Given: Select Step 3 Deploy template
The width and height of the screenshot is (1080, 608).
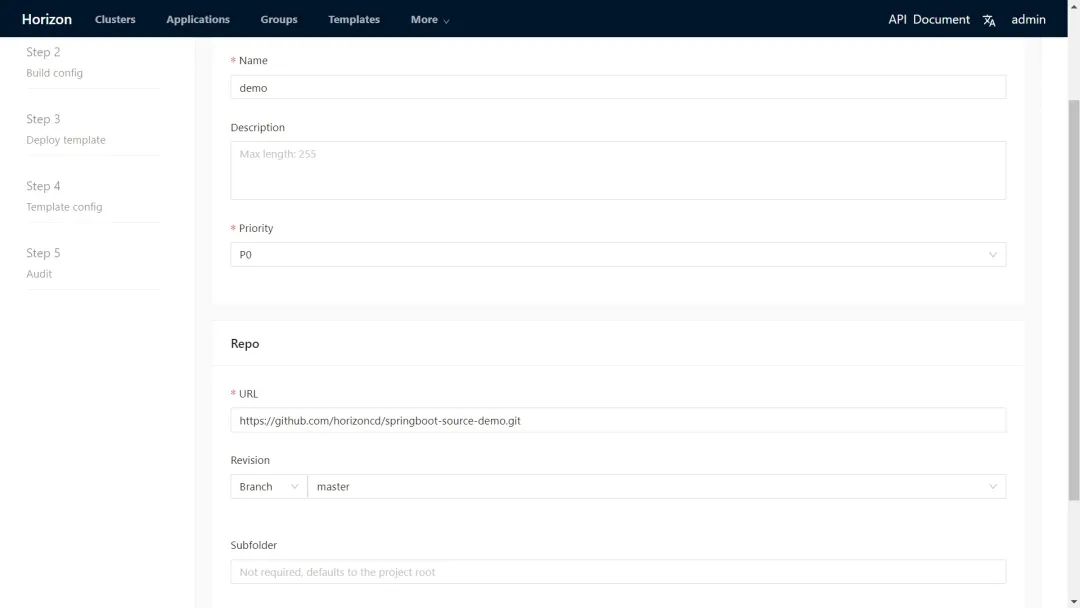Looking at the screenshot, I should point(65,129).
